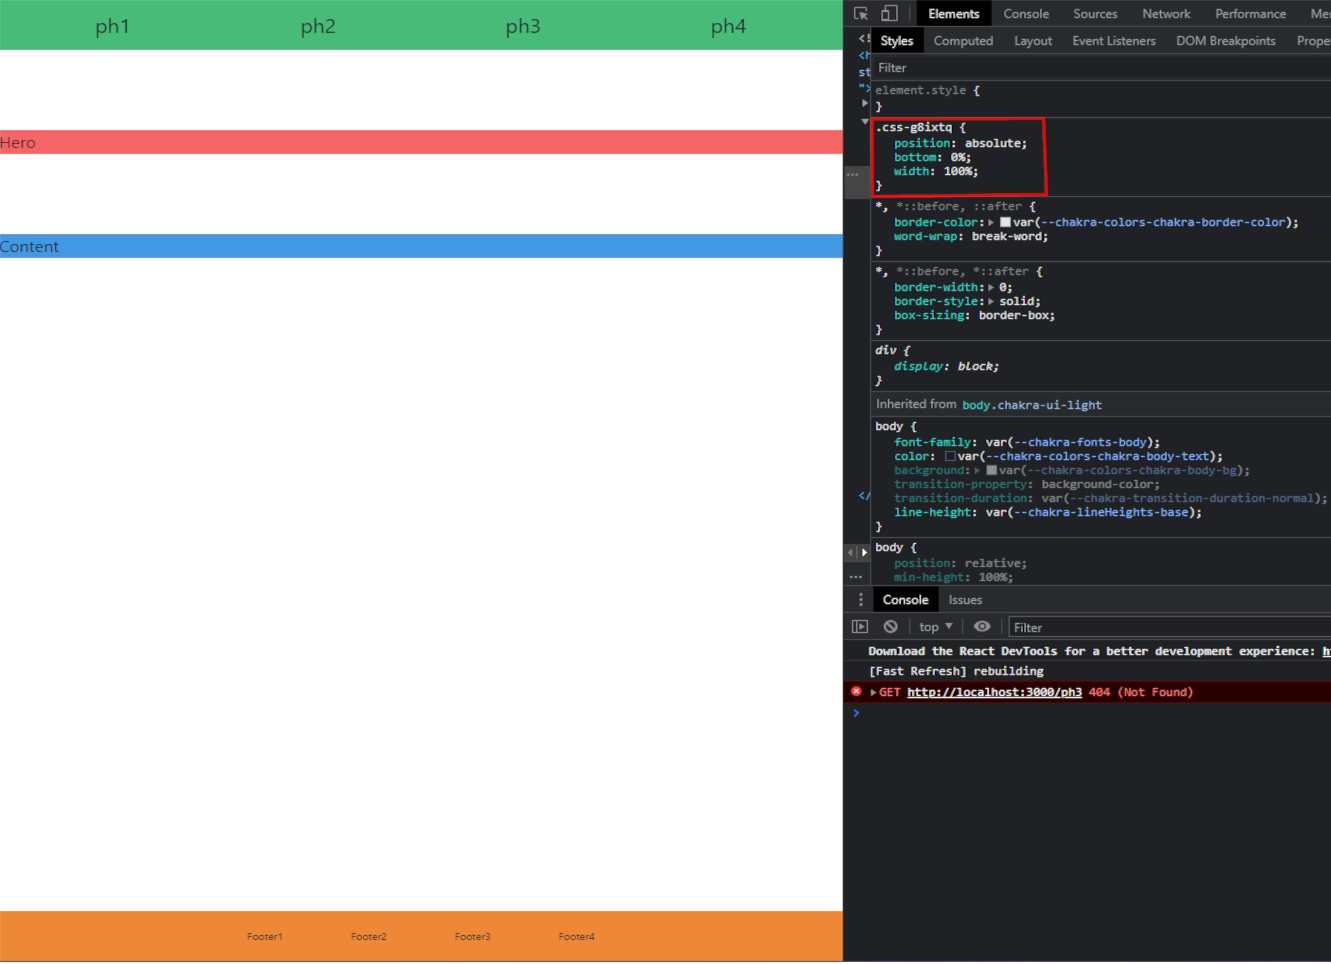This screenshot has height=964, width=1331.
Task: Switch to the Computed tab
Action: coord(962,40)
